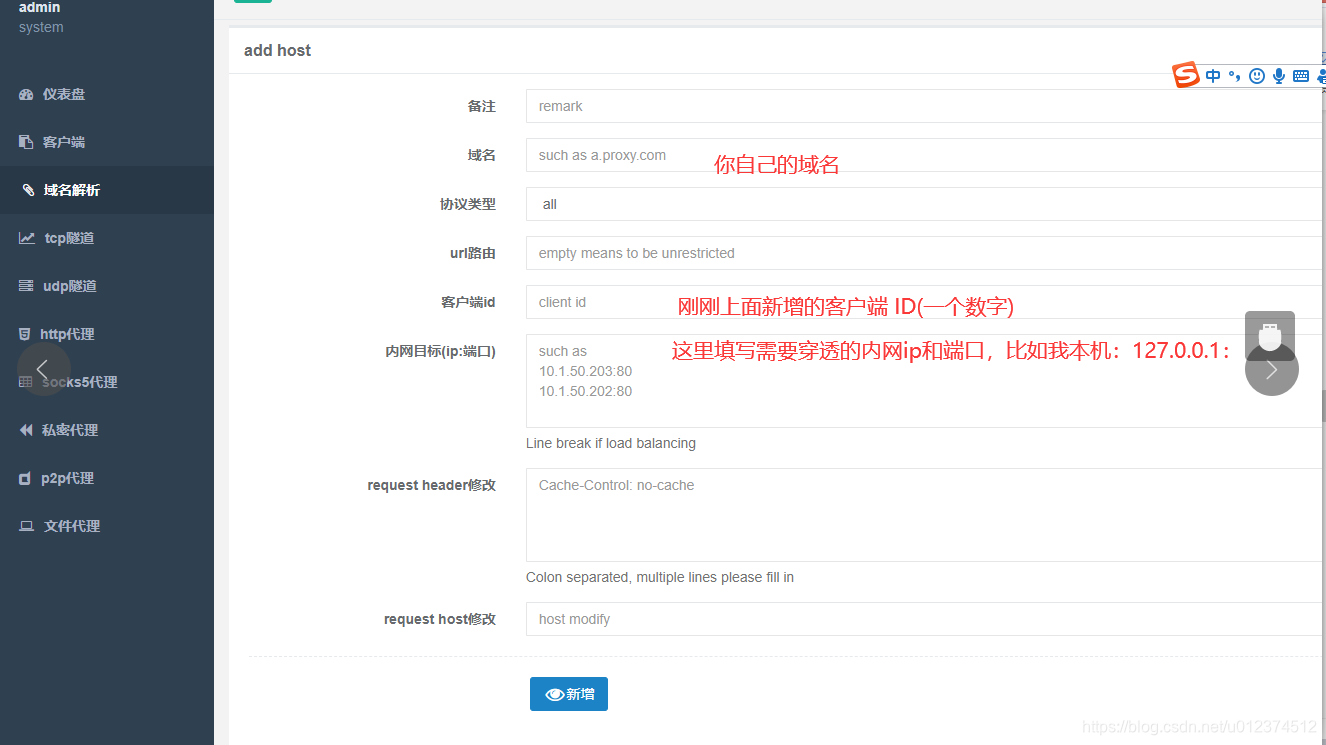1326x745 pixels.
Task: Click the server icon beside udp隧道
Action: [26, 286]
